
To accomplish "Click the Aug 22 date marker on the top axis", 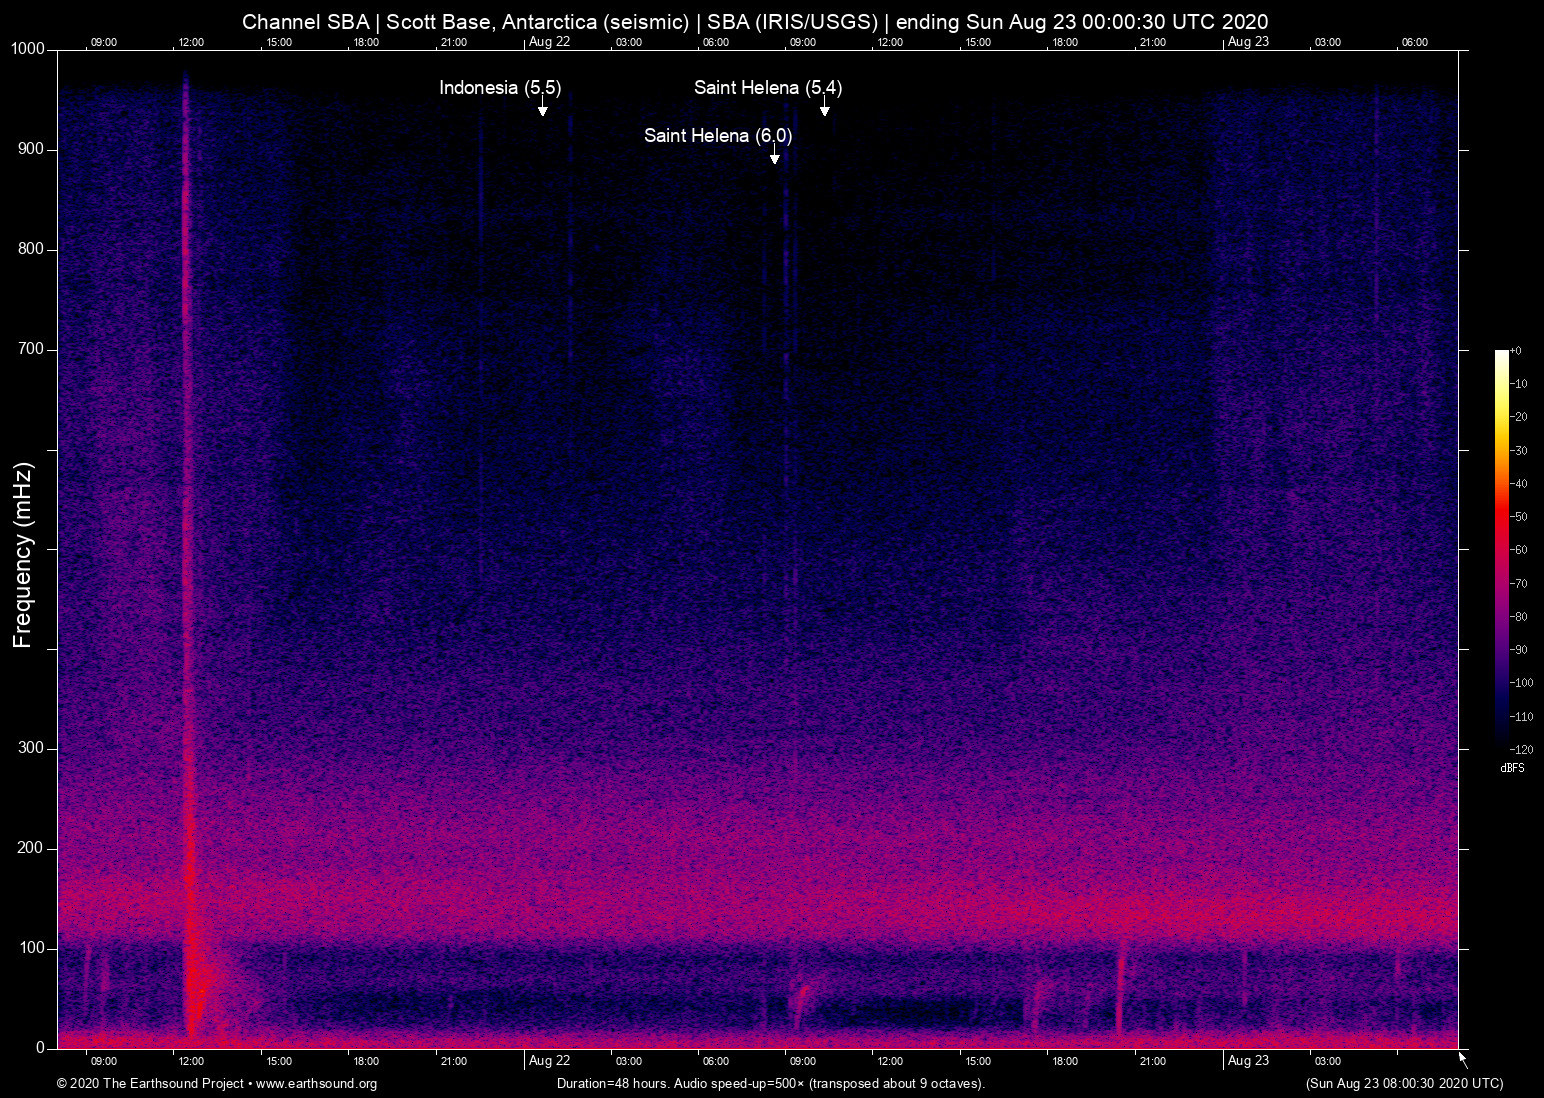I will [549, 42].
